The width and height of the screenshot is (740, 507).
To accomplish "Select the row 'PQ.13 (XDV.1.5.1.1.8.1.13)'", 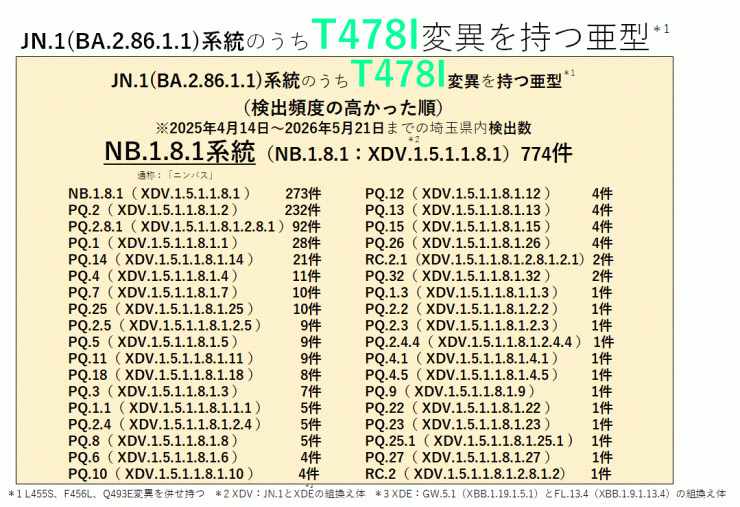I will click(488, 210).
